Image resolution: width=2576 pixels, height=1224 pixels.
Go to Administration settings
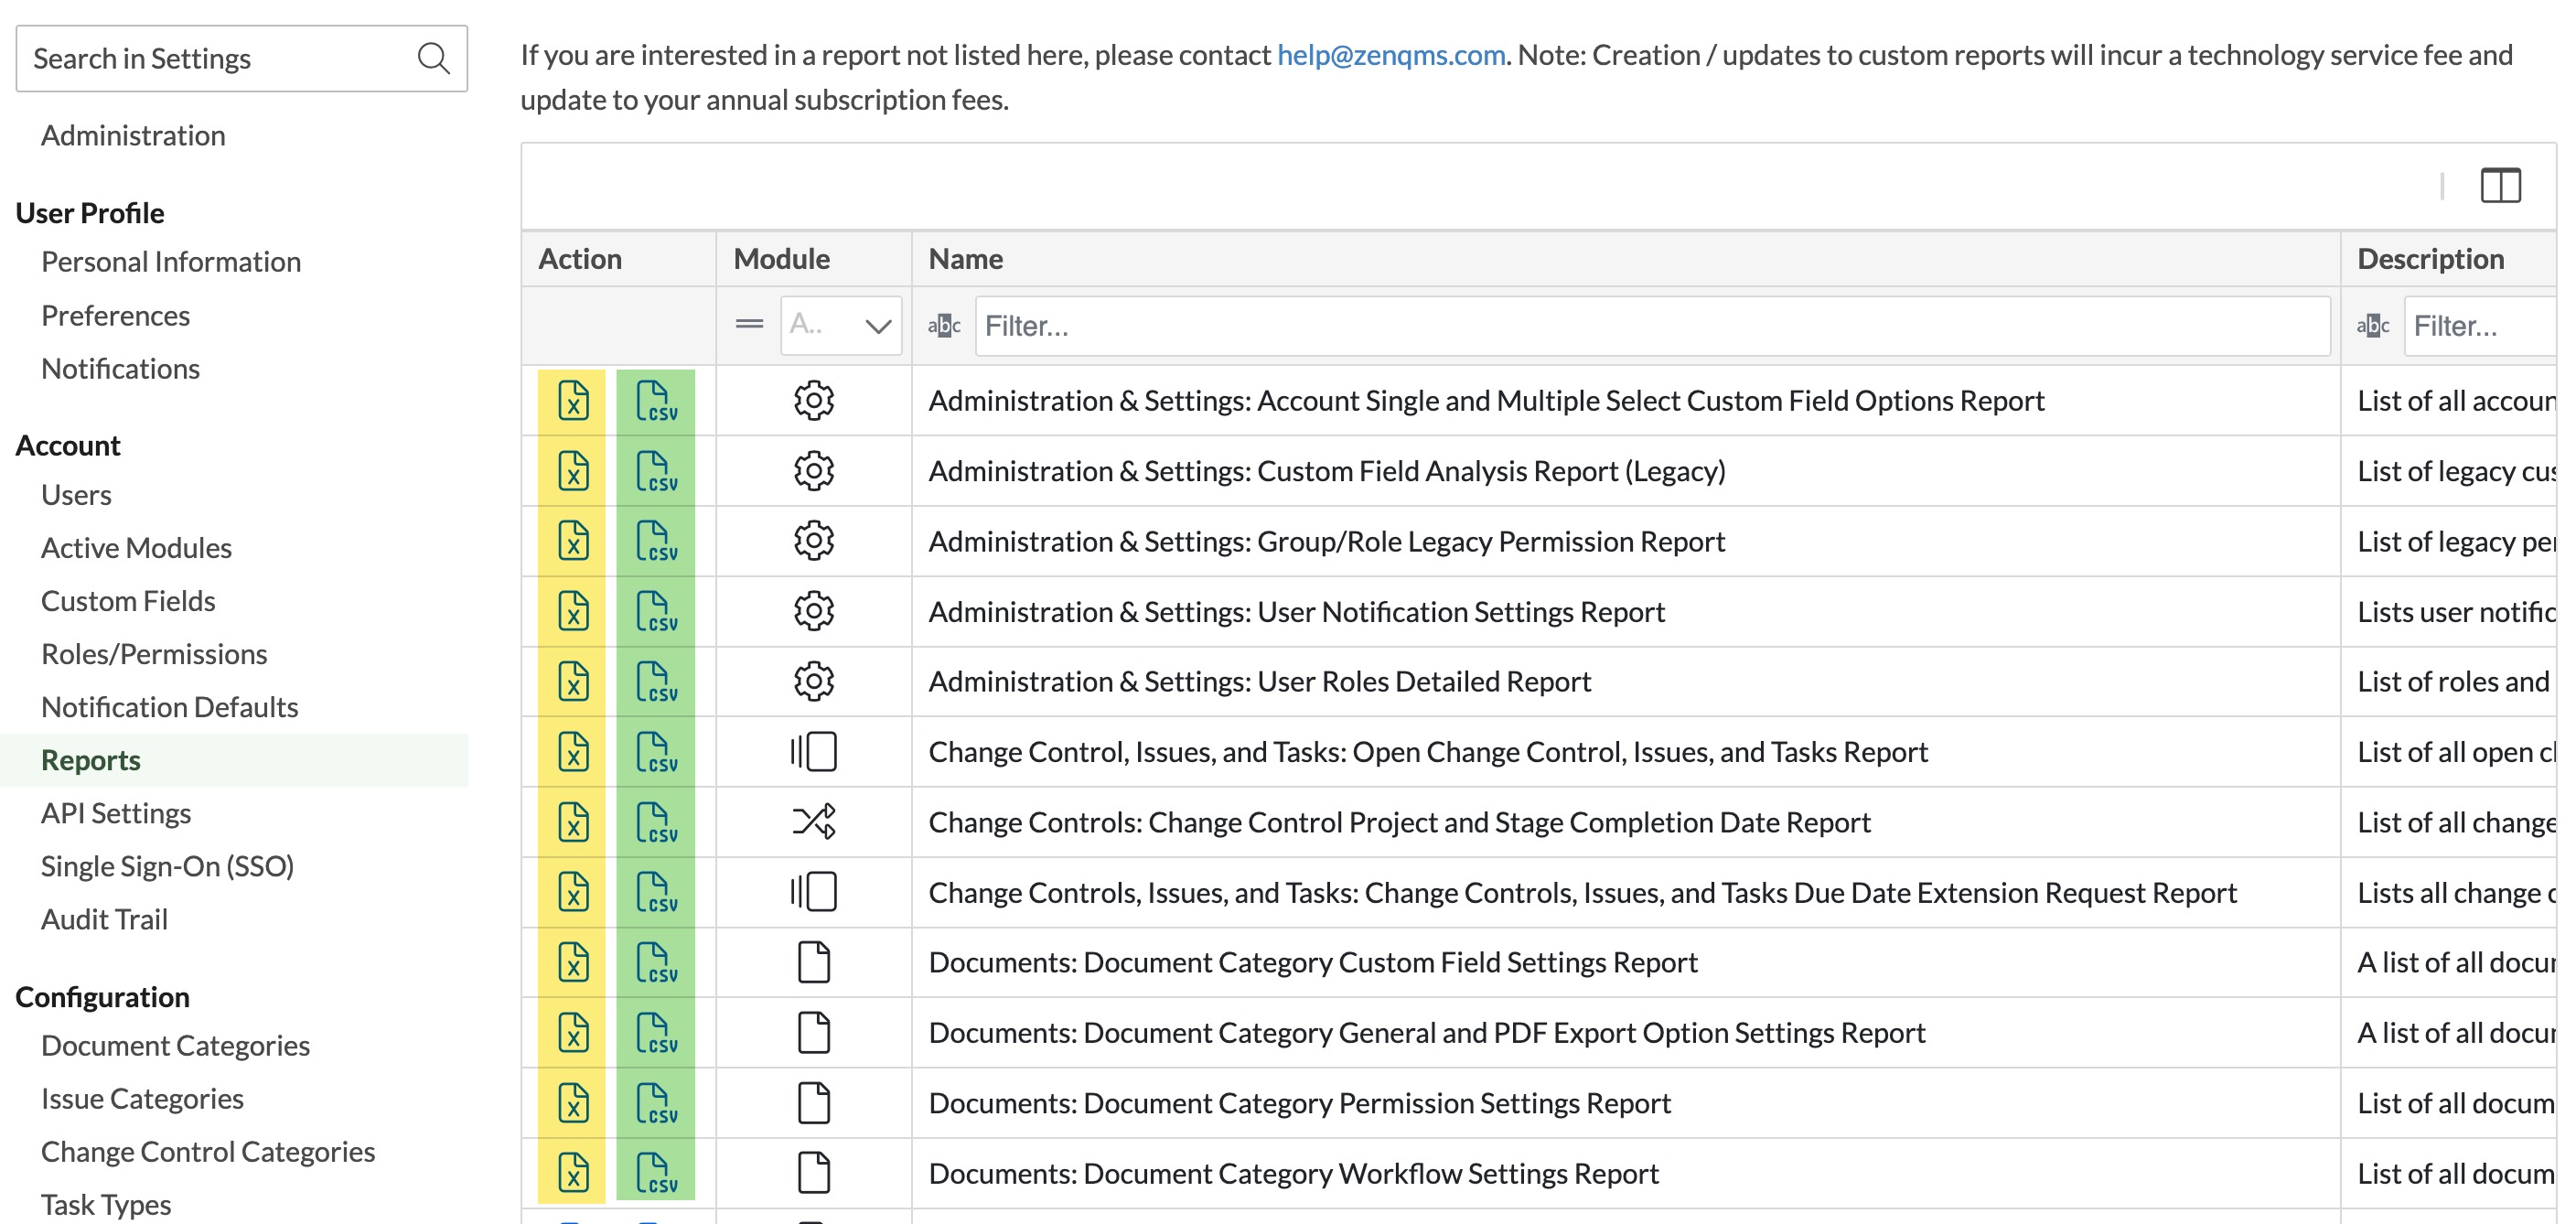[x=133, y=135]
